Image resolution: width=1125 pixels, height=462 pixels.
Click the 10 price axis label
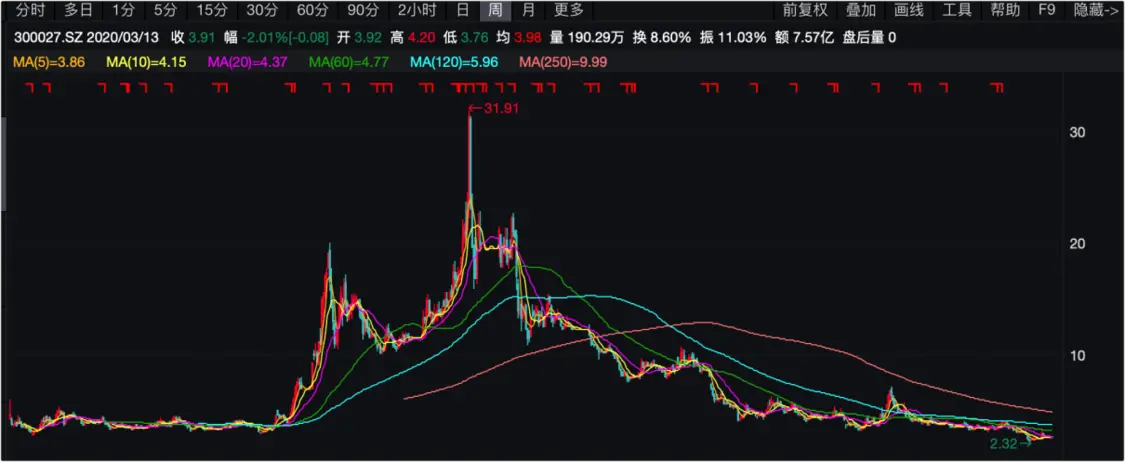(x=1078, y=356)
